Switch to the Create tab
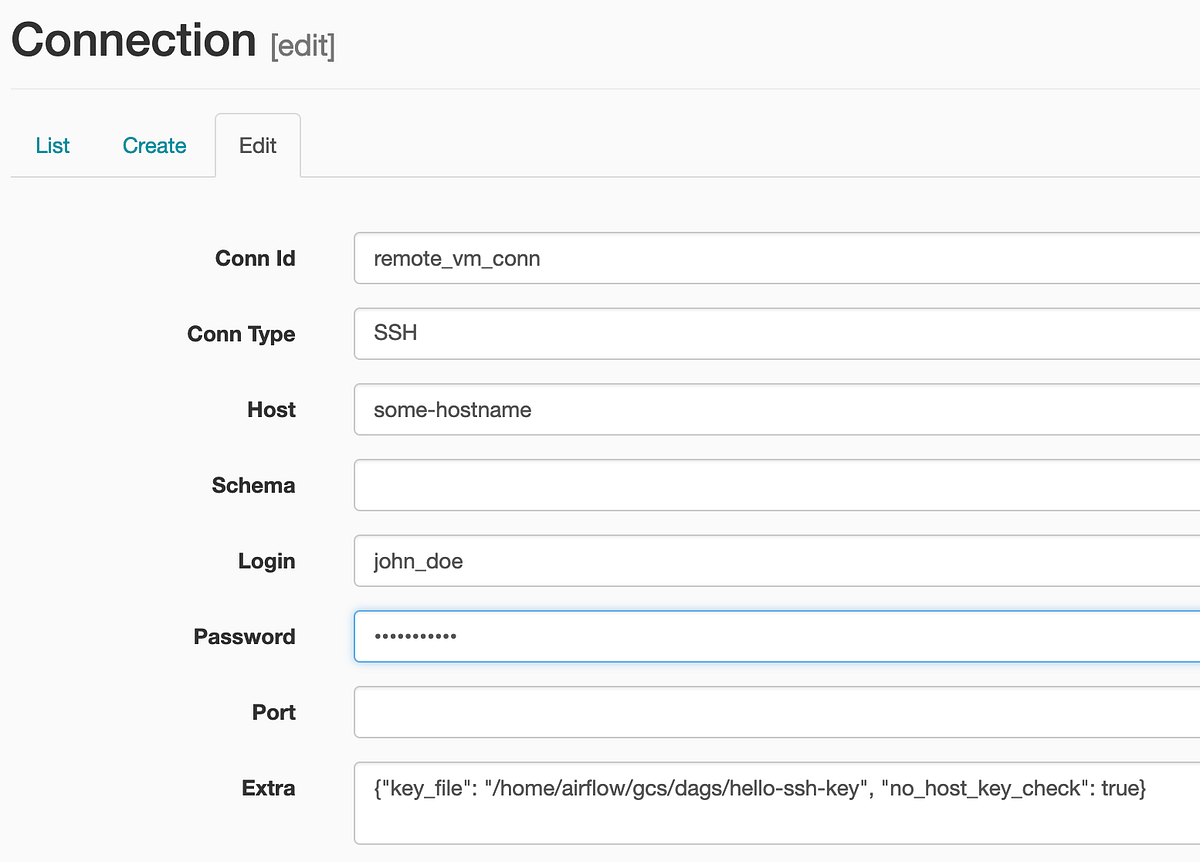The image size is (1200, 862). [154, 145]
